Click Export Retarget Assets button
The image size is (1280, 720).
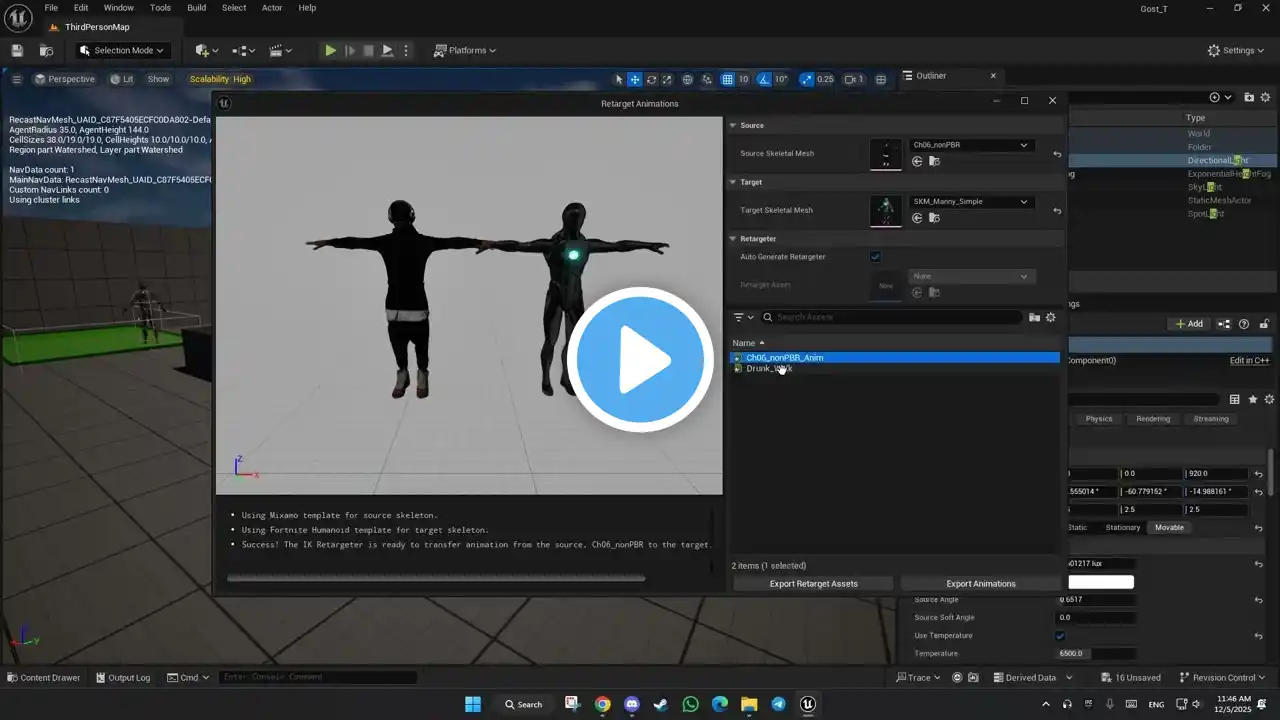coord(813,583)
